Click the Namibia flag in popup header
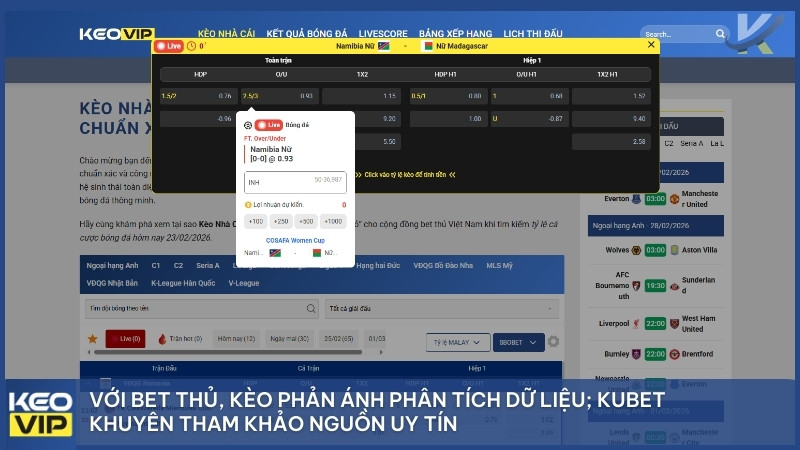The image size is (800, 450). coord(384,46)
